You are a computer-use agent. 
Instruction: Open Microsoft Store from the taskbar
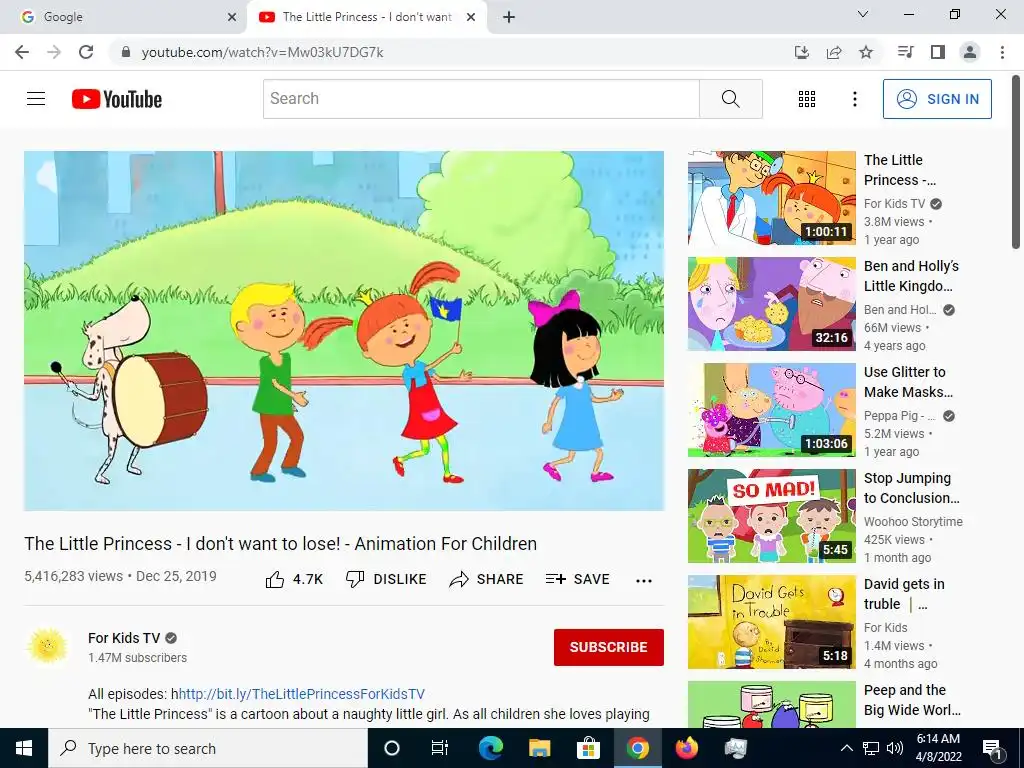(588, 748)
